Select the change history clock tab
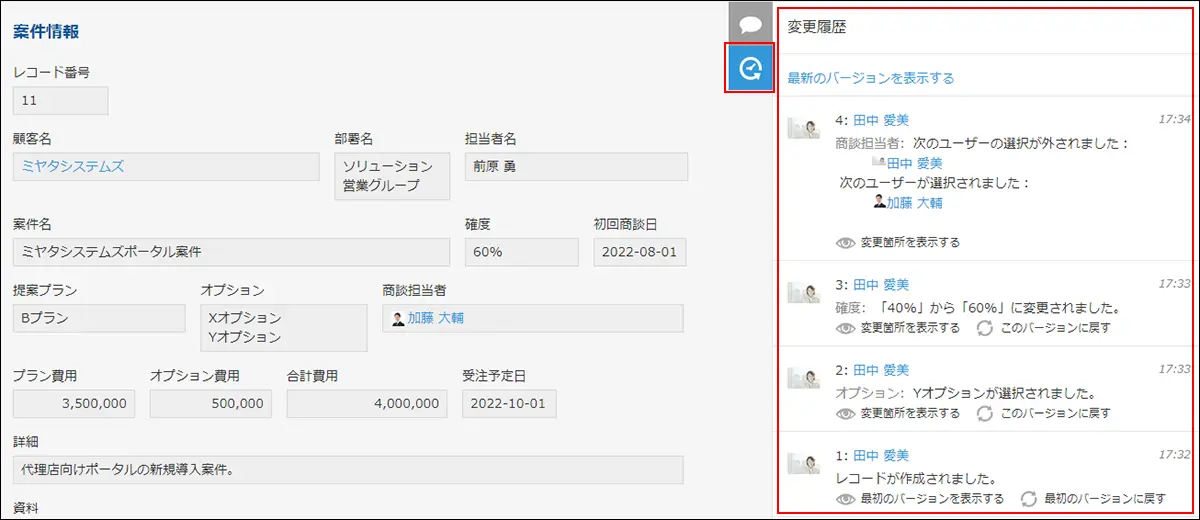This screenshot has height=520, width=1200. coord(750,68)
